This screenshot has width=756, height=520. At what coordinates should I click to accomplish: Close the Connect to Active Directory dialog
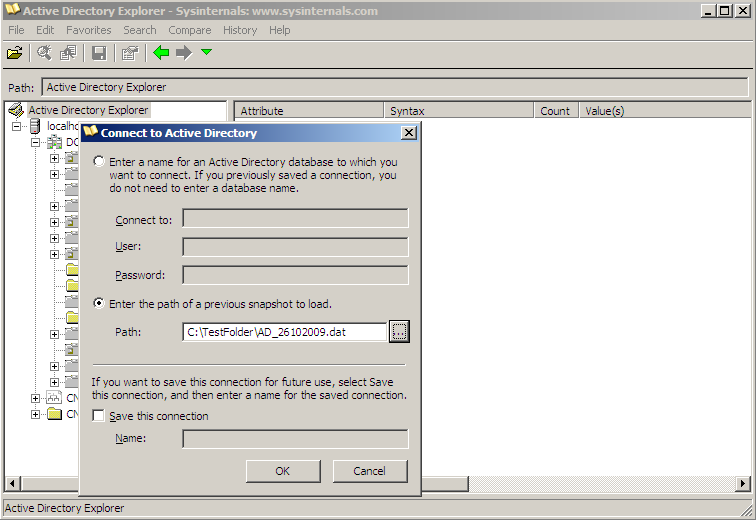(x=409, y=133)
